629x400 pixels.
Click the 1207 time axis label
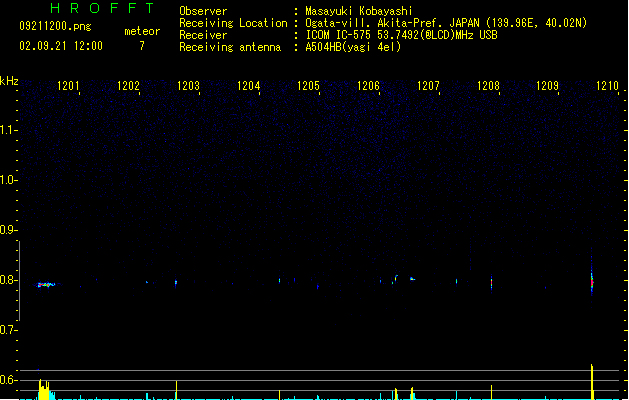pos(428,86)
